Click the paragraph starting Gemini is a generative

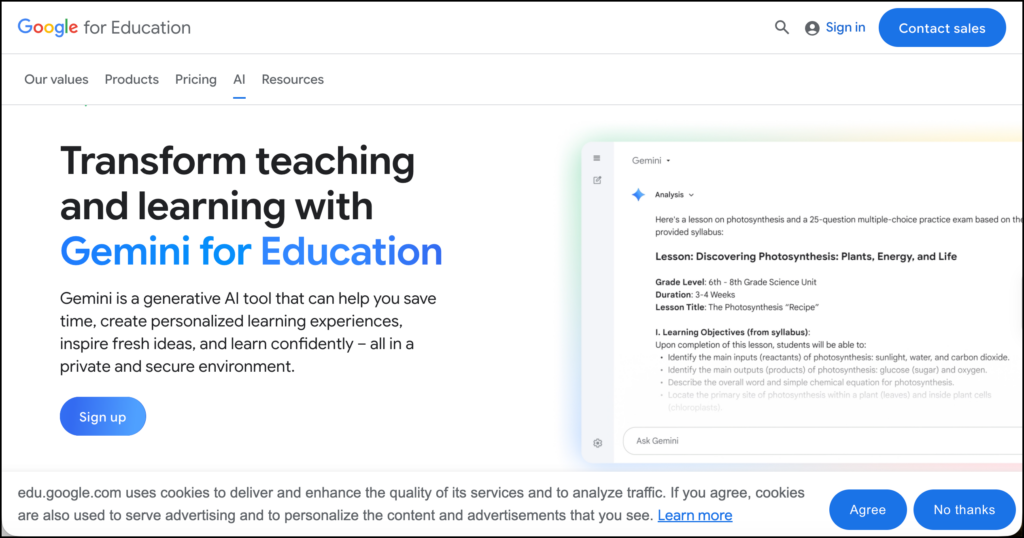point(248,332)
